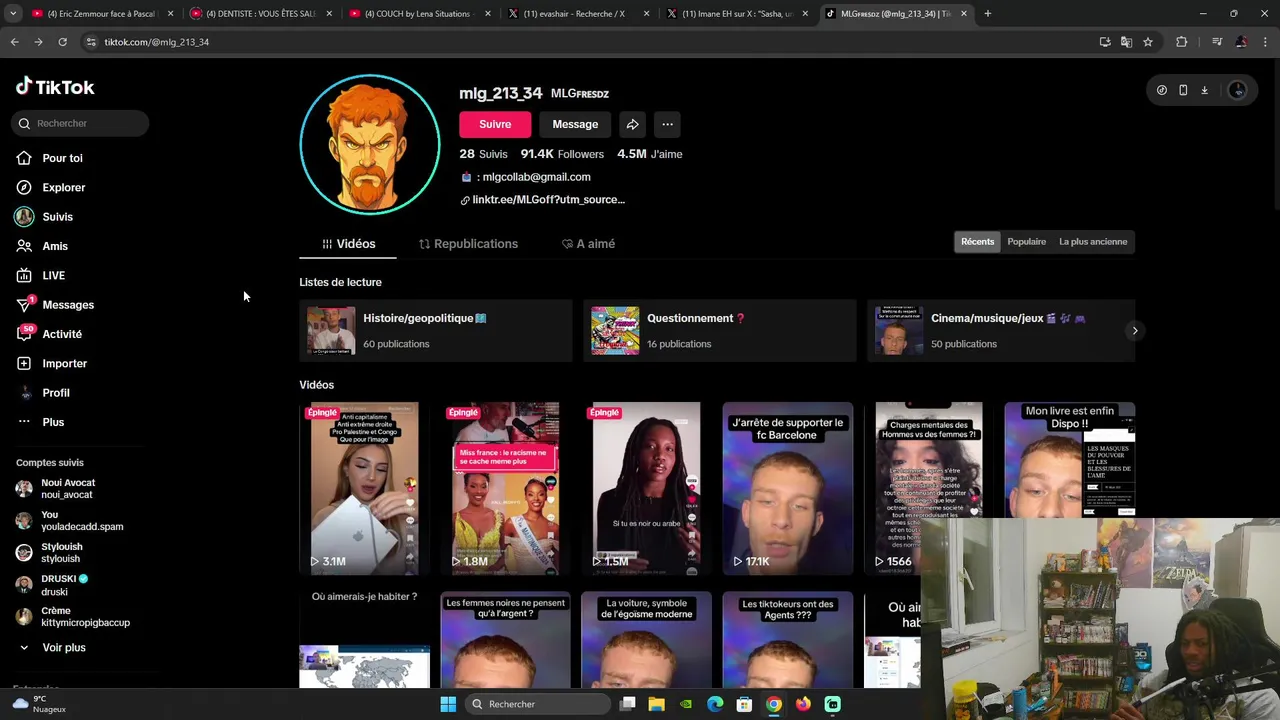Open Messages in the sidebar
1280x720 pixels.
point(68,305)
